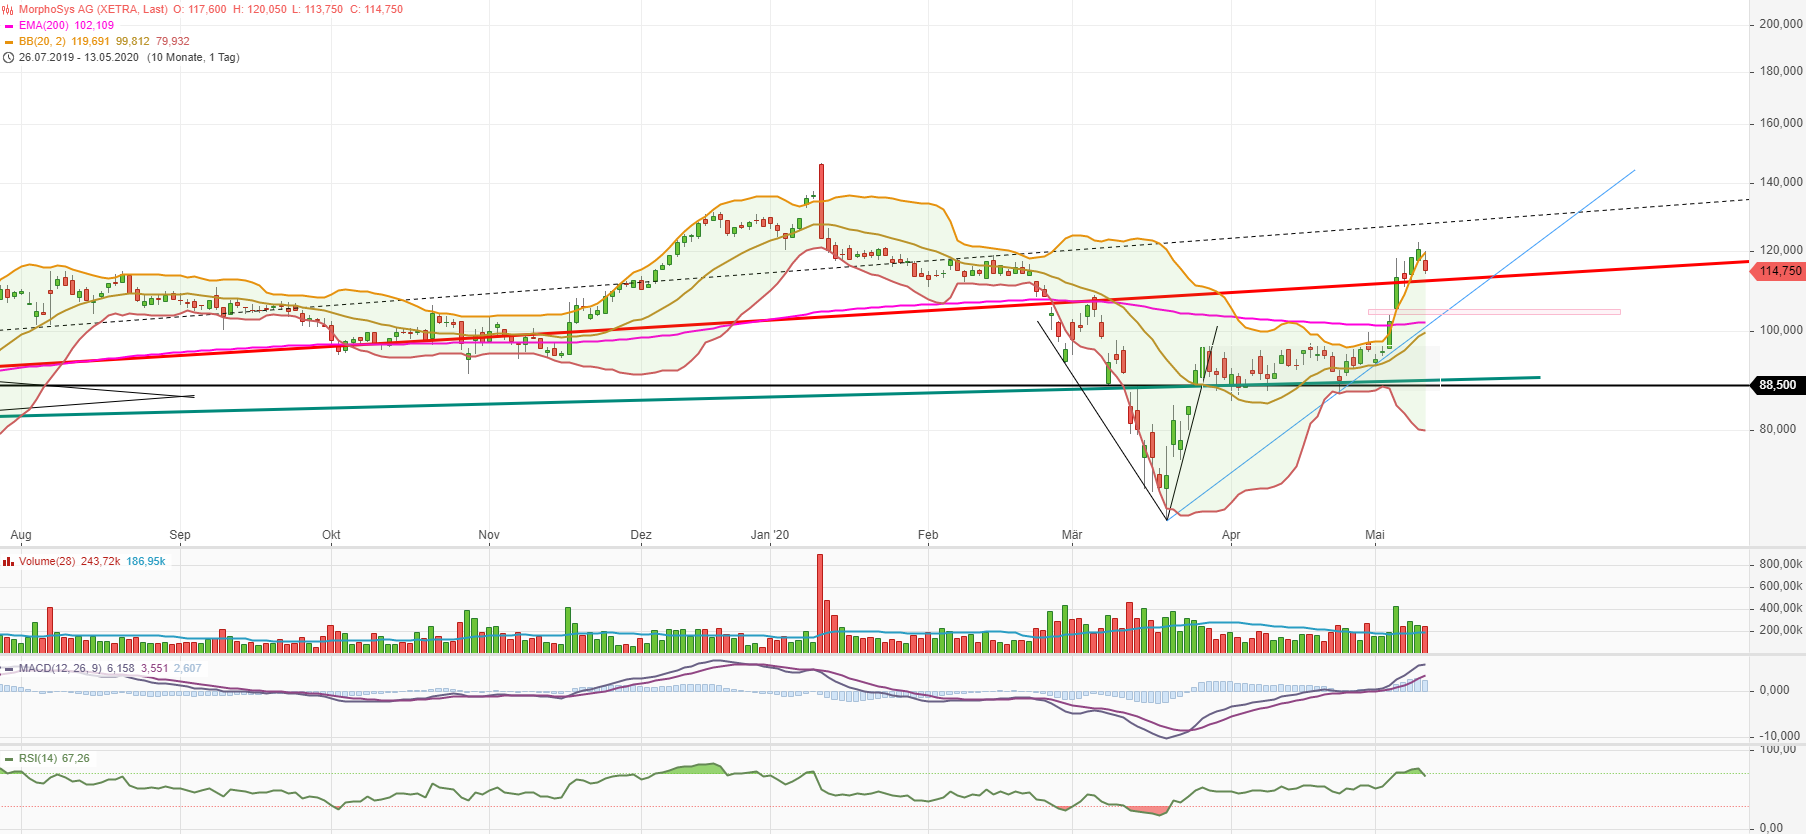
Task: Click the Mai month label on time axis
Action: tap(1375, 535)
